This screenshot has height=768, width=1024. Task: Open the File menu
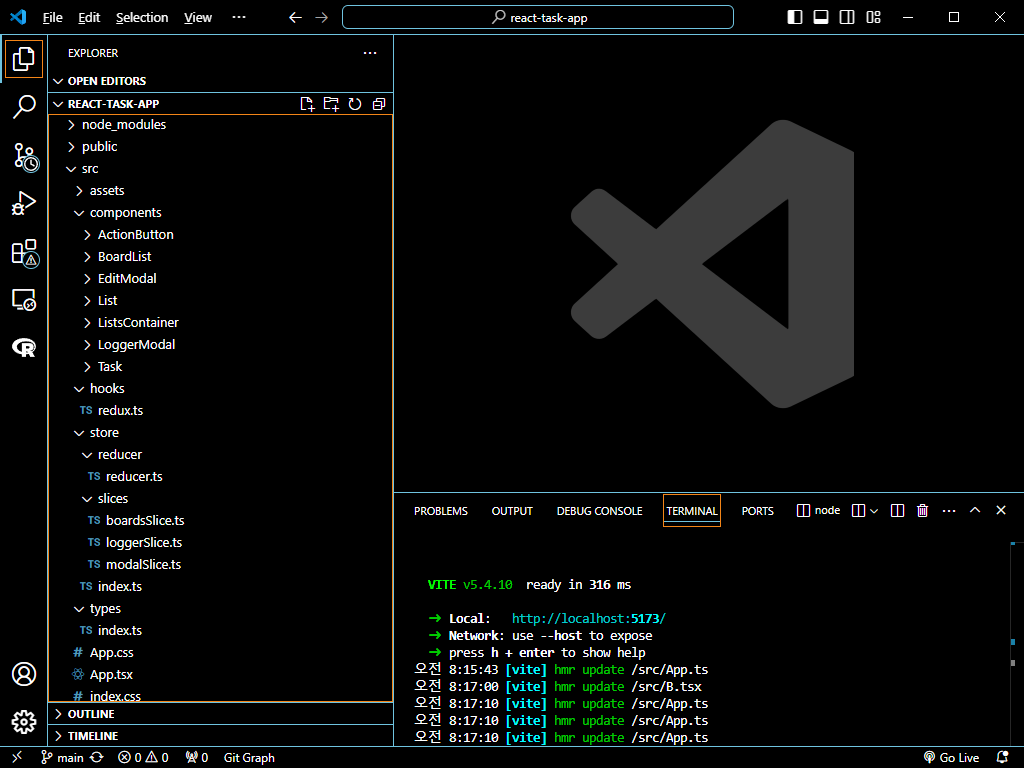[52, 18]
